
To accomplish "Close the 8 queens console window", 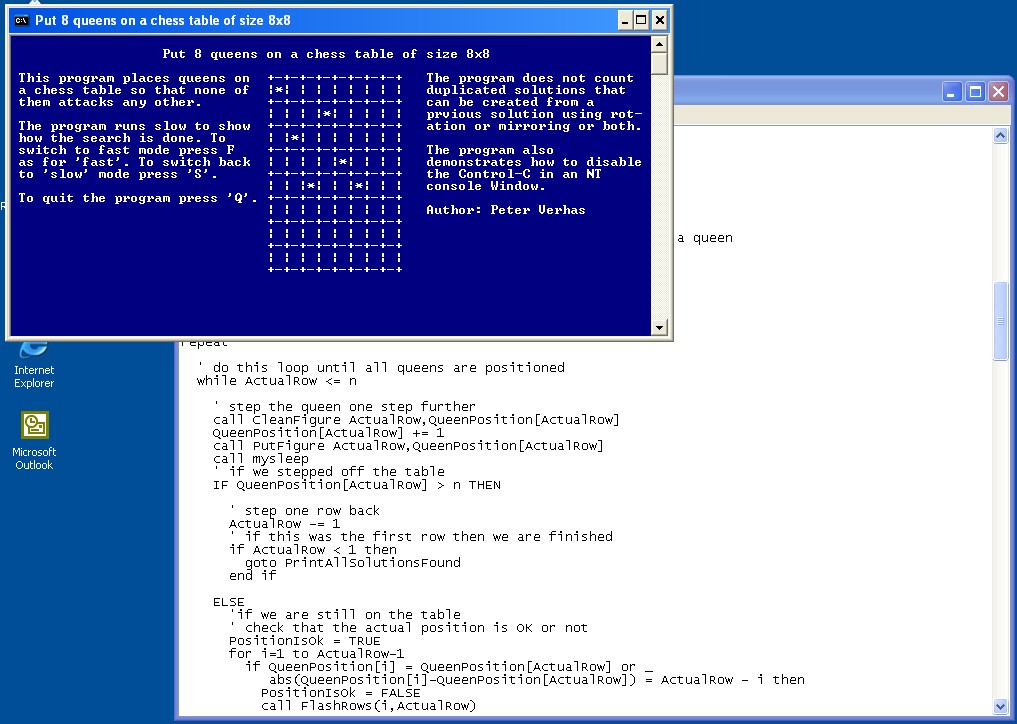I will 659,20.
